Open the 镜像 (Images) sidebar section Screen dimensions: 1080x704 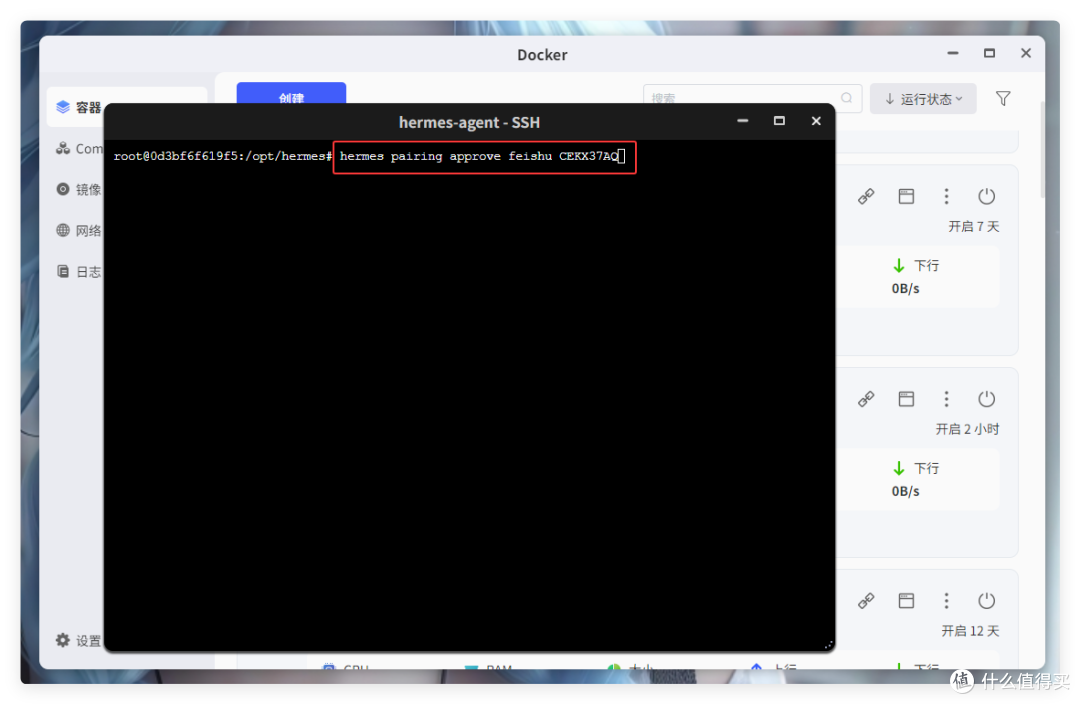(78, 189)
